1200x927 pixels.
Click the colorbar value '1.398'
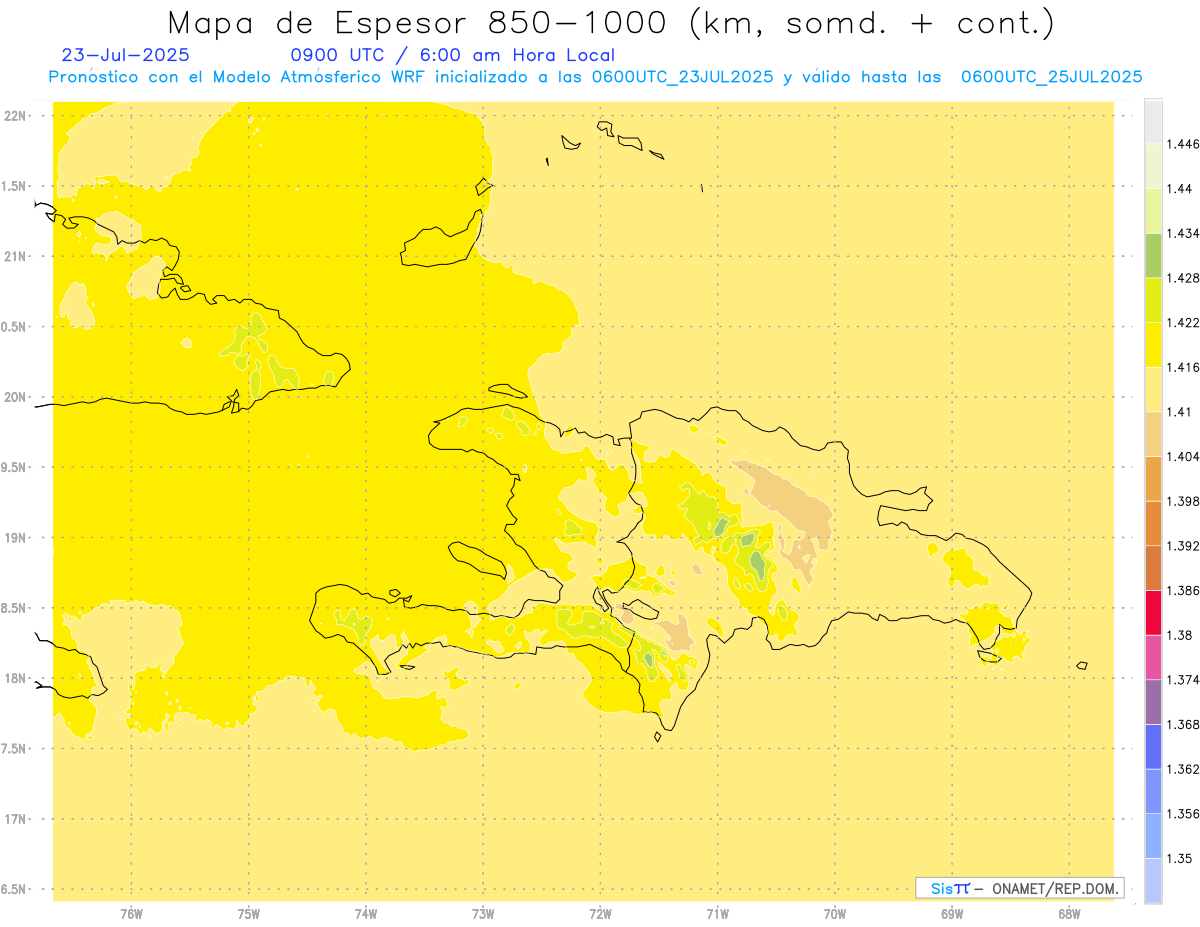(1184, 501)
